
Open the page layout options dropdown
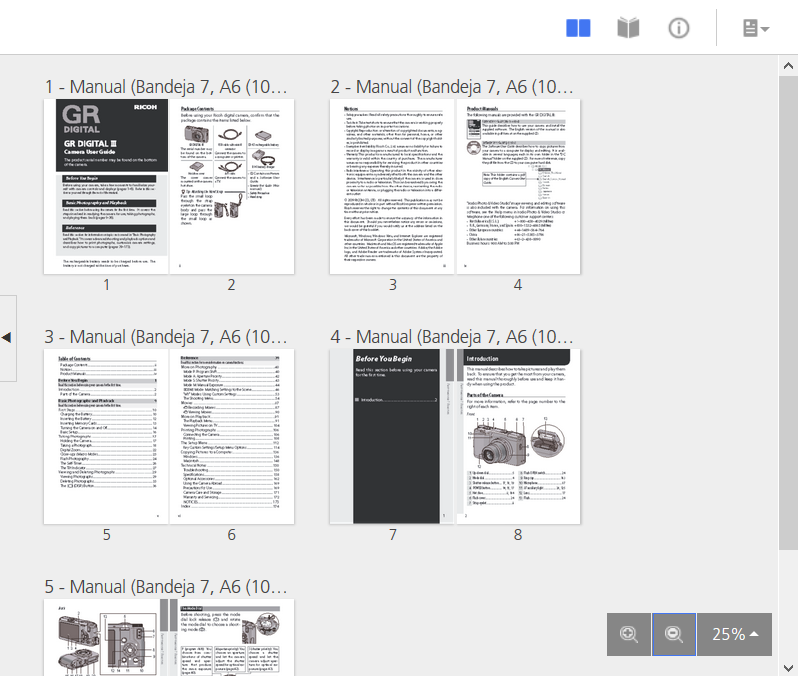click(x=755, y=28)
